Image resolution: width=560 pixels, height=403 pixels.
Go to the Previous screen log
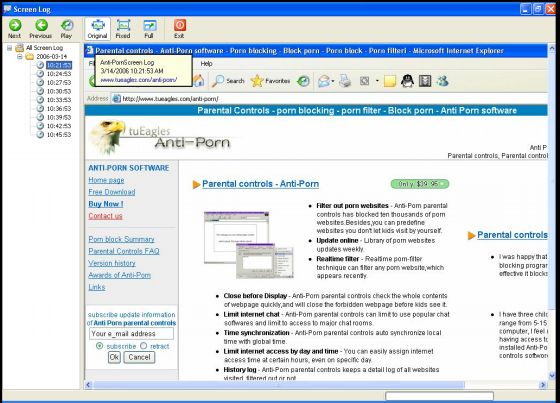click(x=41, y=29)
